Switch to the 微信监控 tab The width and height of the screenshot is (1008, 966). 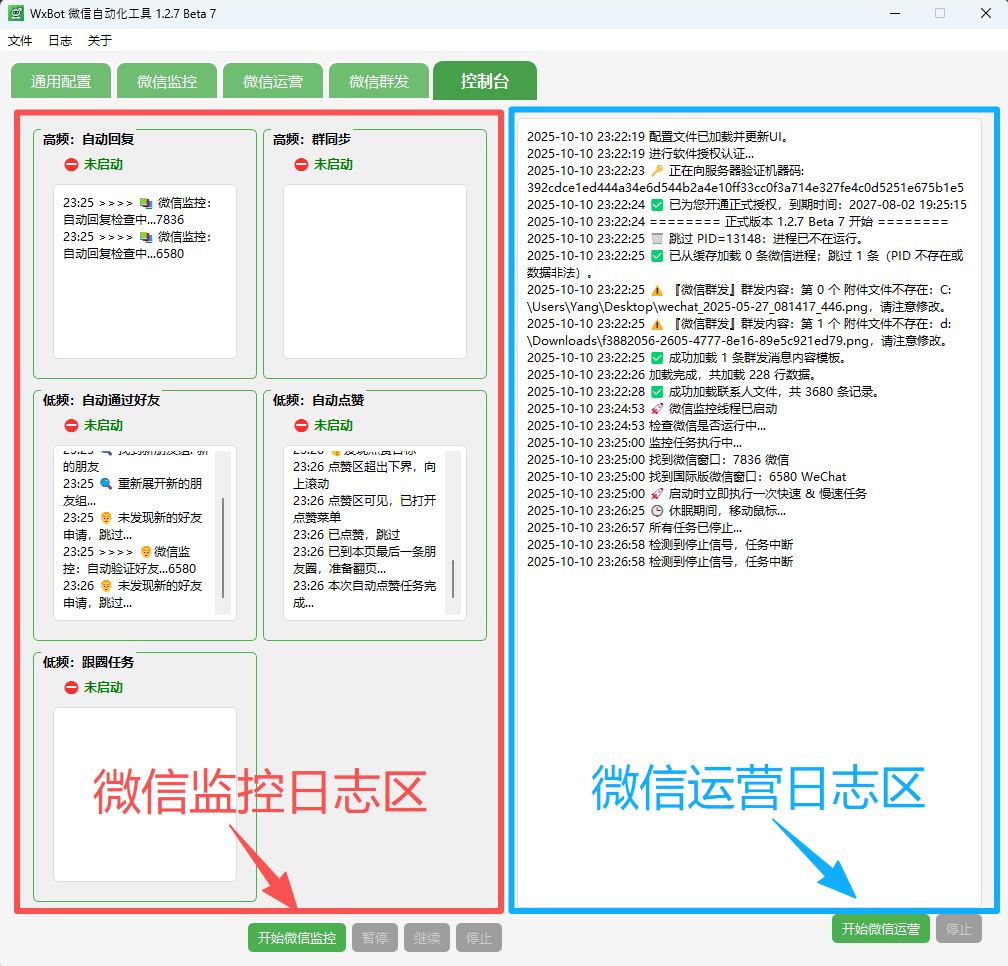(x=167, y=82)
